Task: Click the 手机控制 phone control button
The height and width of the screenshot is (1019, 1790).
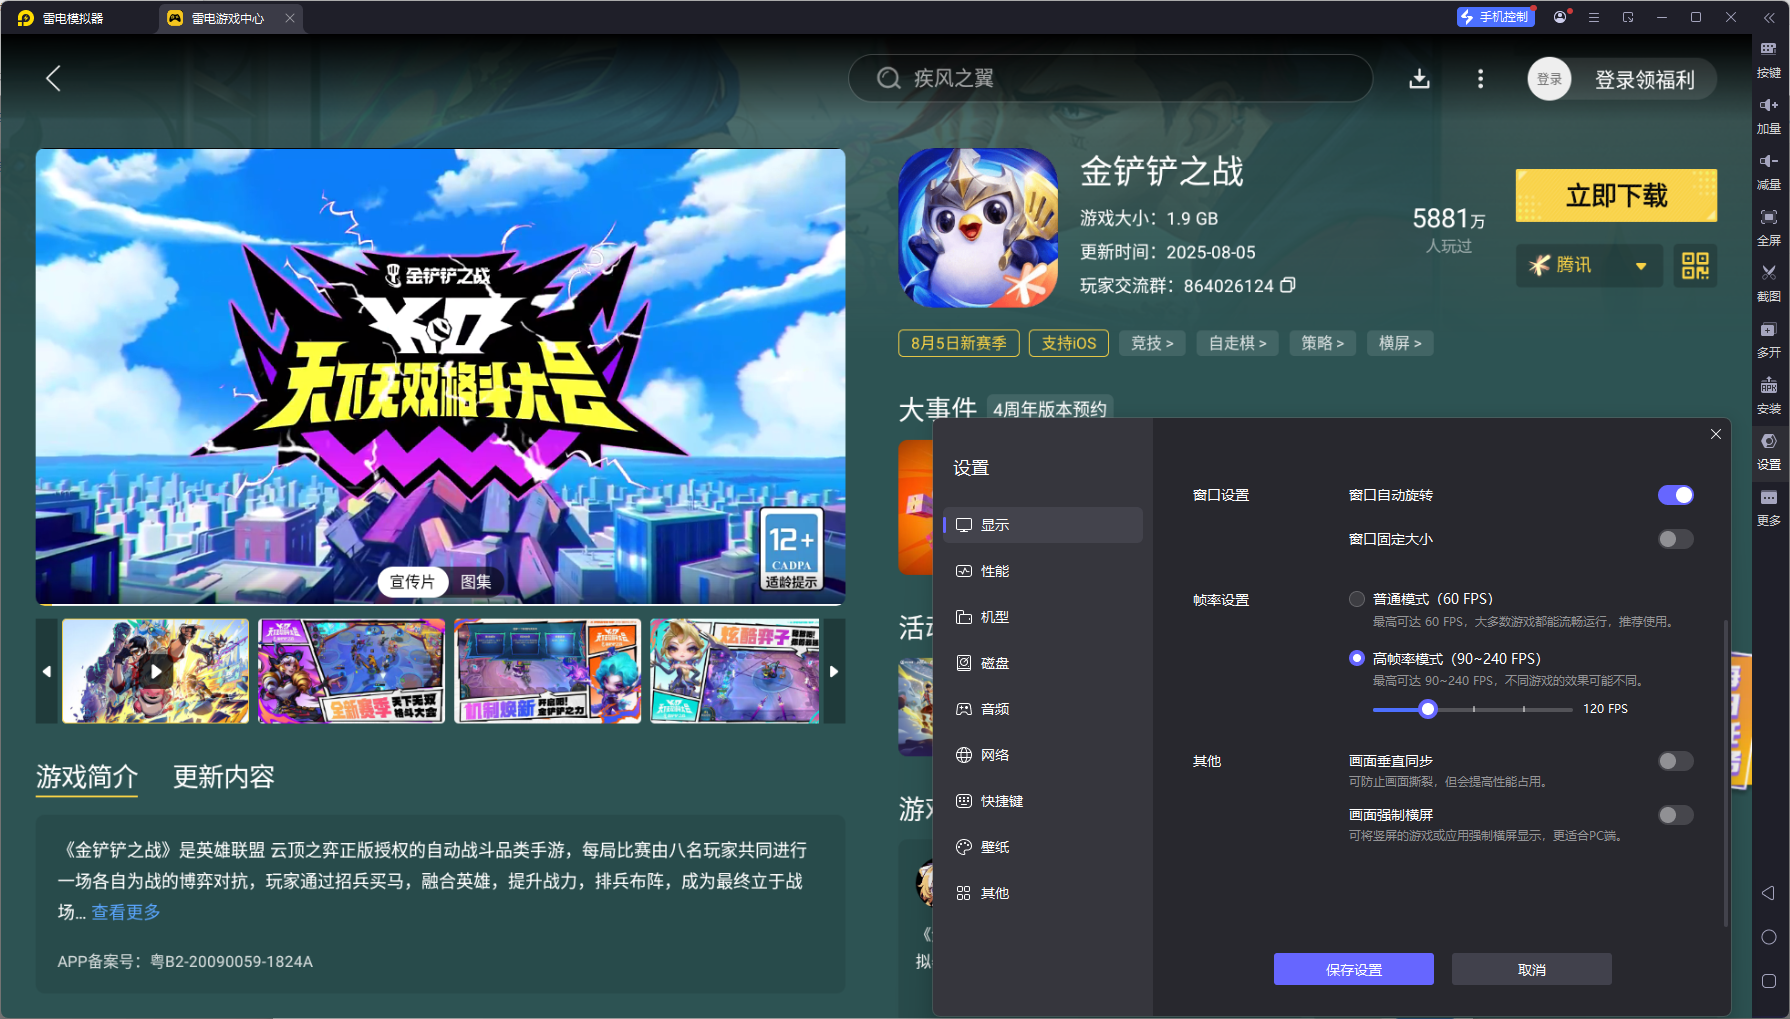Action: [x=1495, y=17]
